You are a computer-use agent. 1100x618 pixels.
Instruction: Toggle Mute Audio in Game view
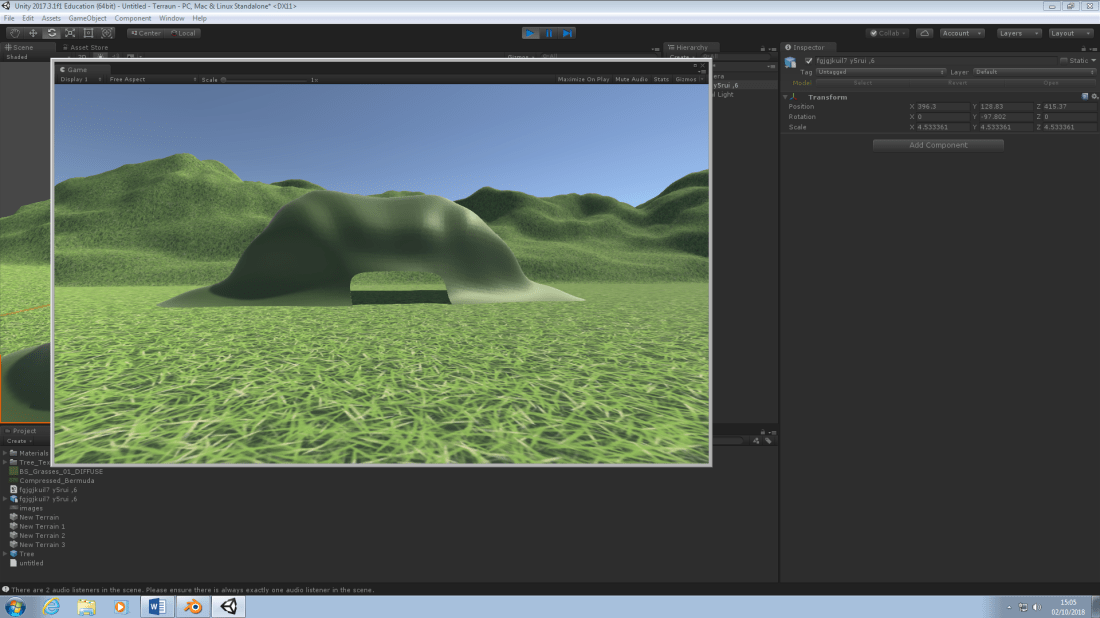click(x=631, y=79)
